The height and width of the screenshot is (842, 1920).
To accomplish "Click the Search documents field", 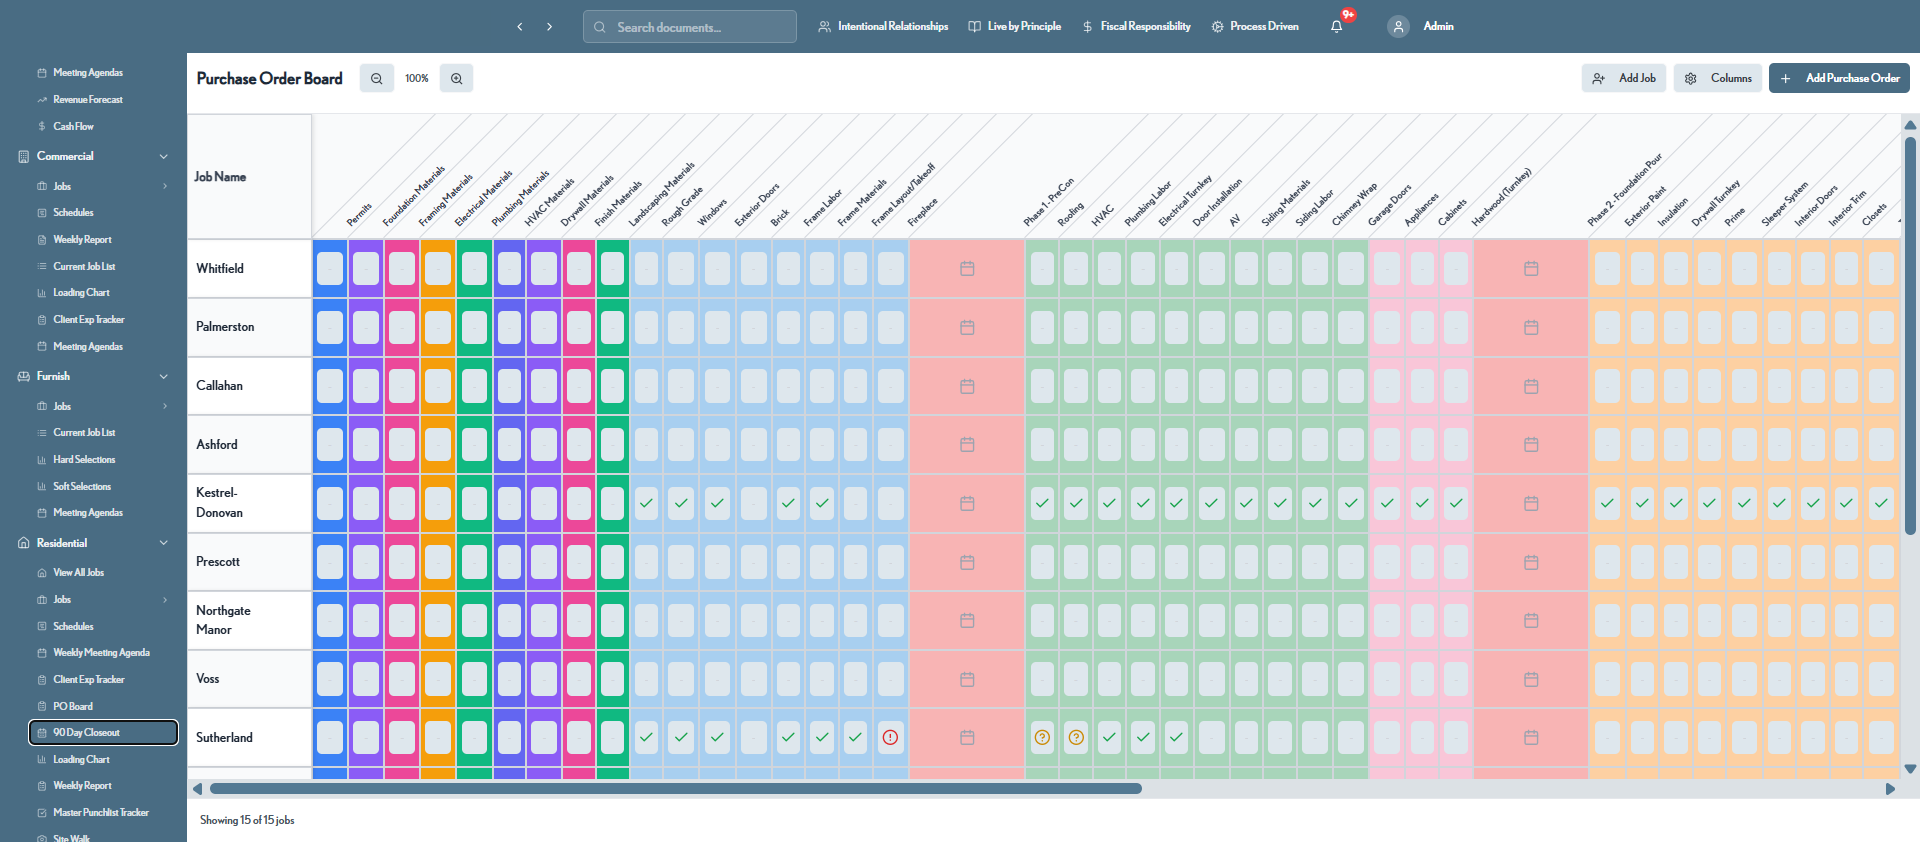I will (690, 27).
